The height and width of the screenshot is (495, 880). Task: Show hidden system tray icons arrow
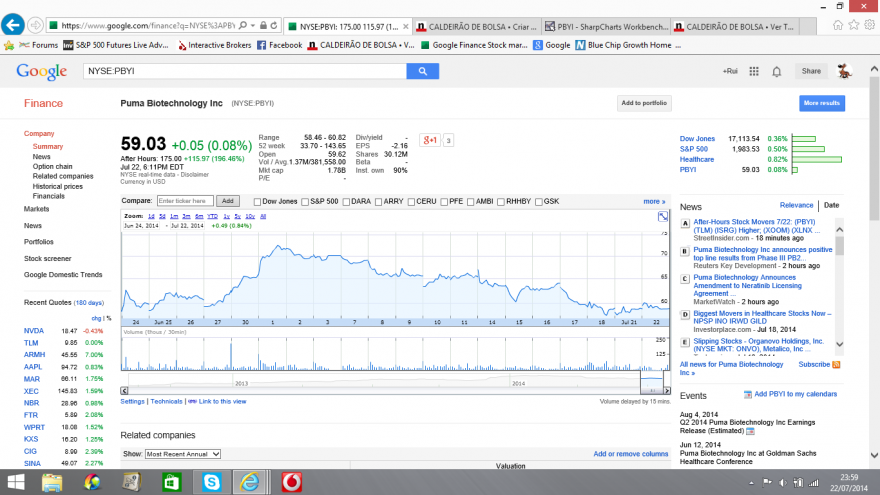coord(751,483)
